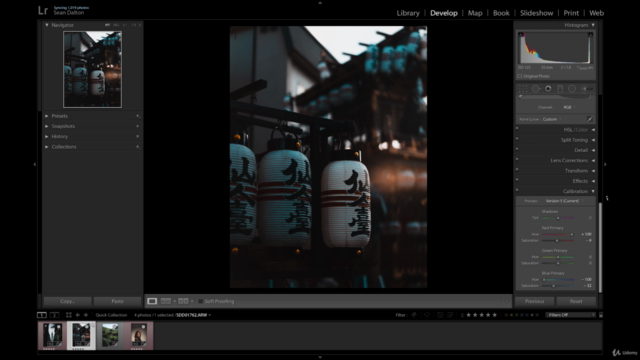Screen dimensions: 640x360
Task: Switch to the Web module
Action: [596, 13]
